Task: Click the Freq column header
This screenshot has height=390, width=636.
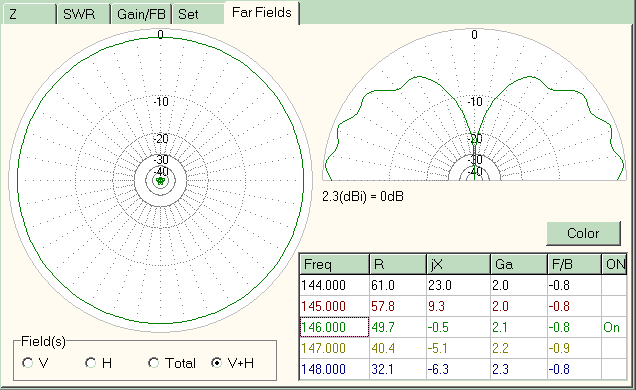Action: pyautogui.click(x=334, y=264)
